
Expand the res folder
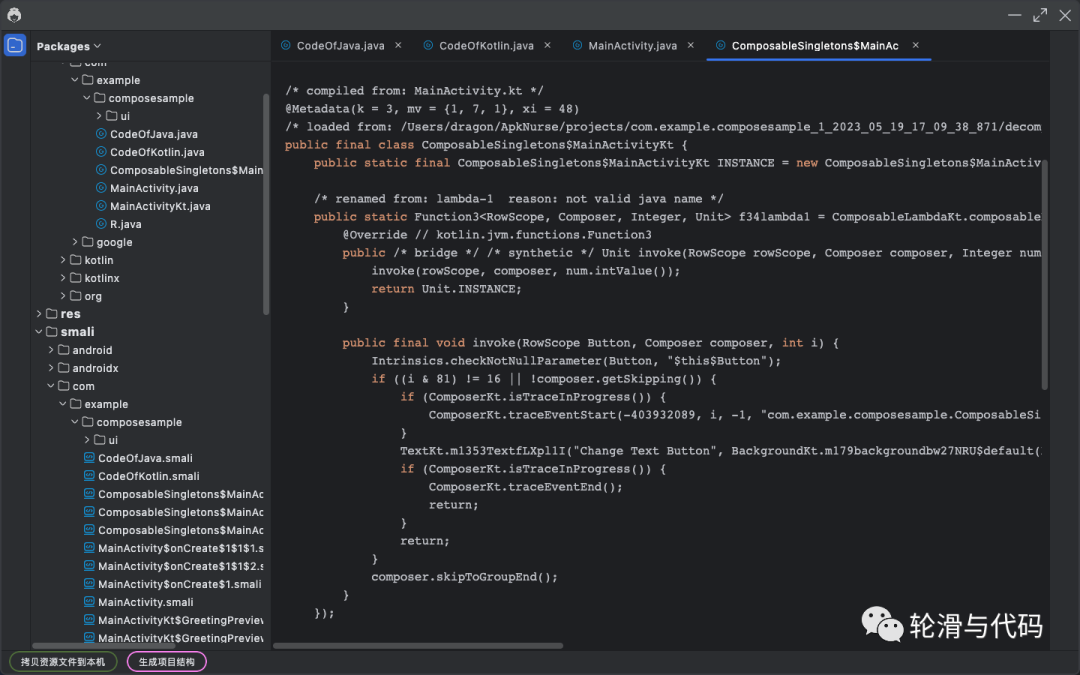[40, 314]
